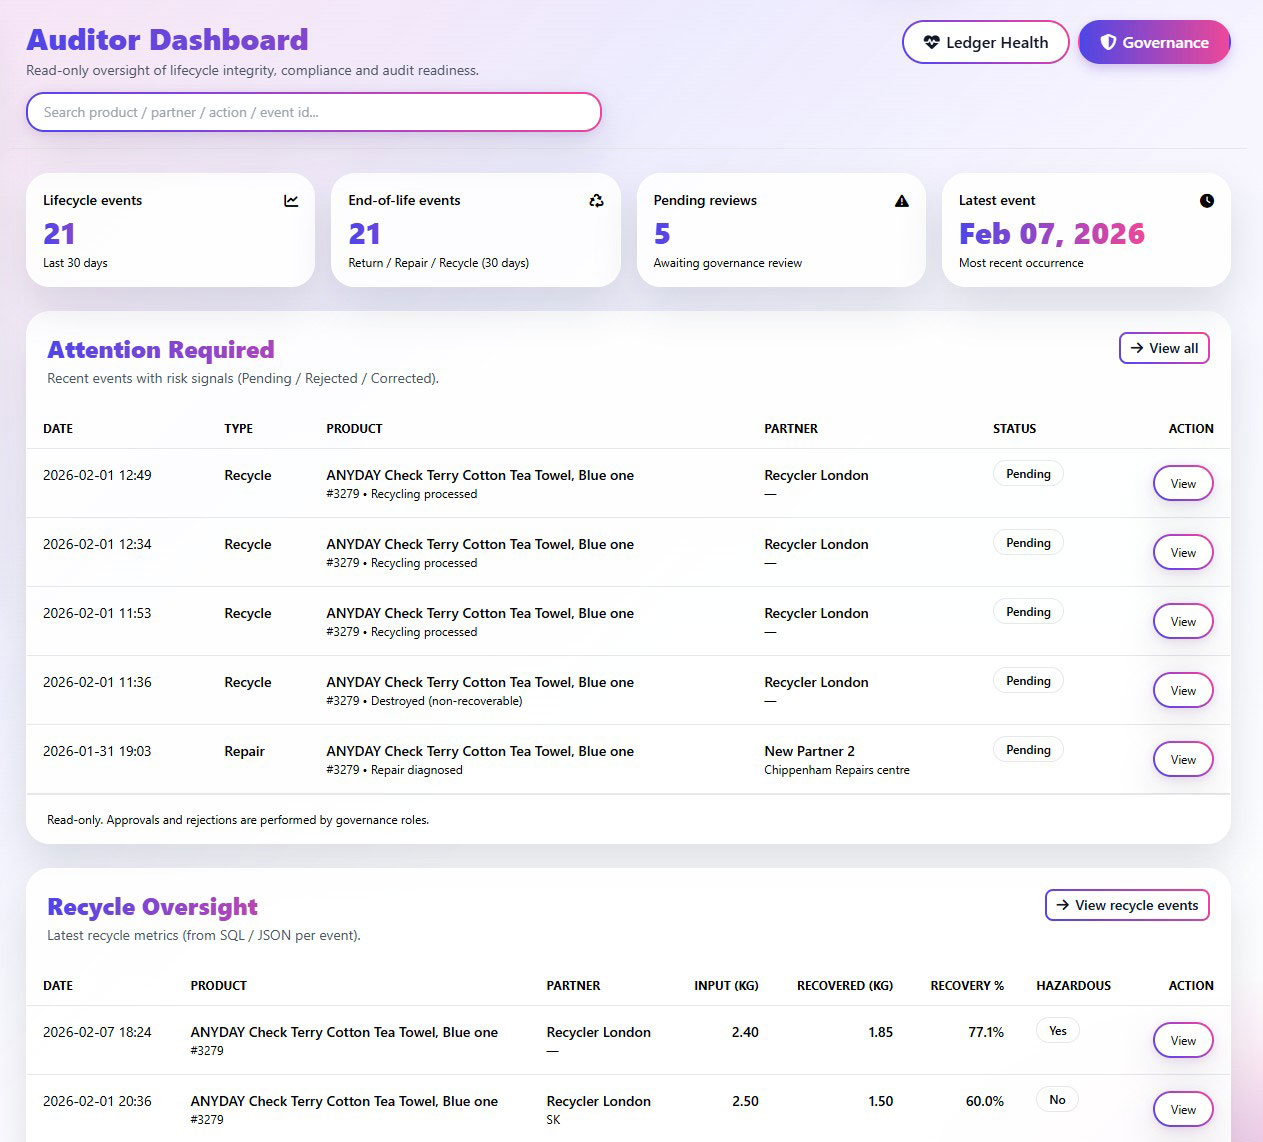Open the Governance page

click(1154, 43)
